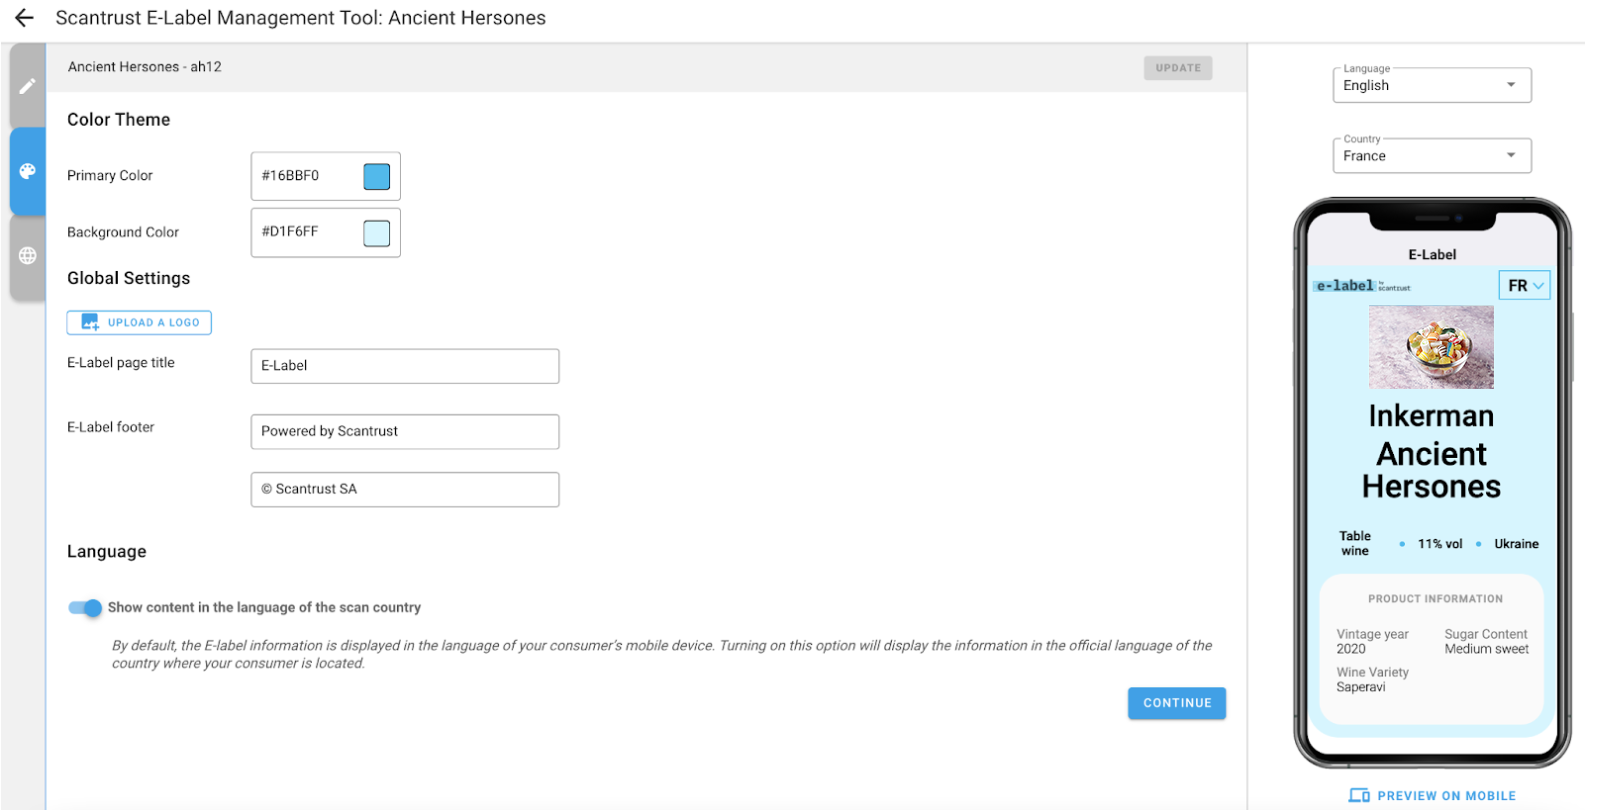The width and height of the screenshot is (1598, 810).
Task: Click '11% vol' in phone preview
Action: (1440, 544)
